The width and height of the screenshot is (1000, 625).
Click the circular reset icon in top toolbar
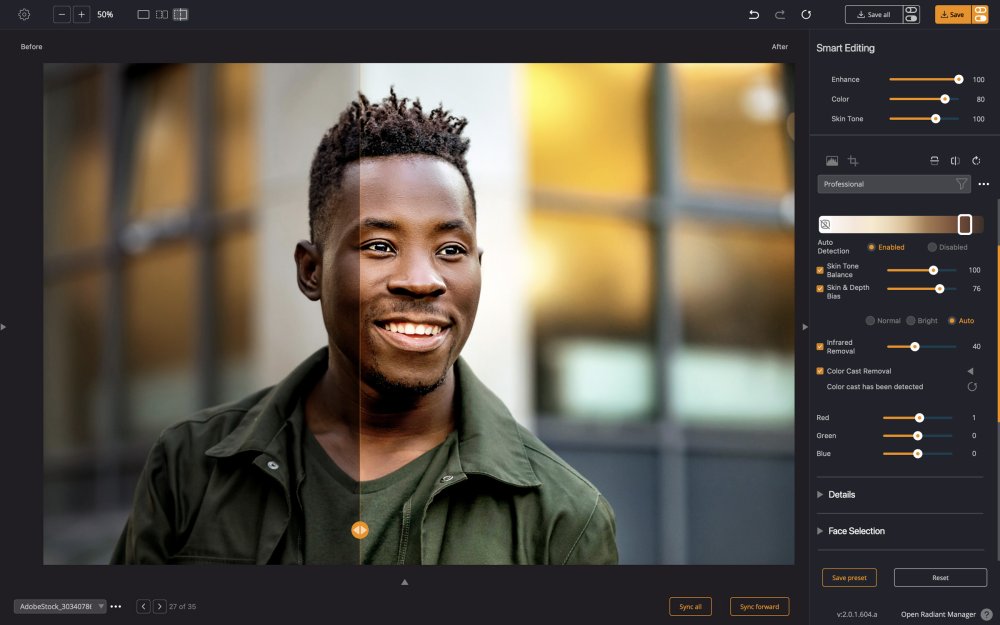pos(806,15)
